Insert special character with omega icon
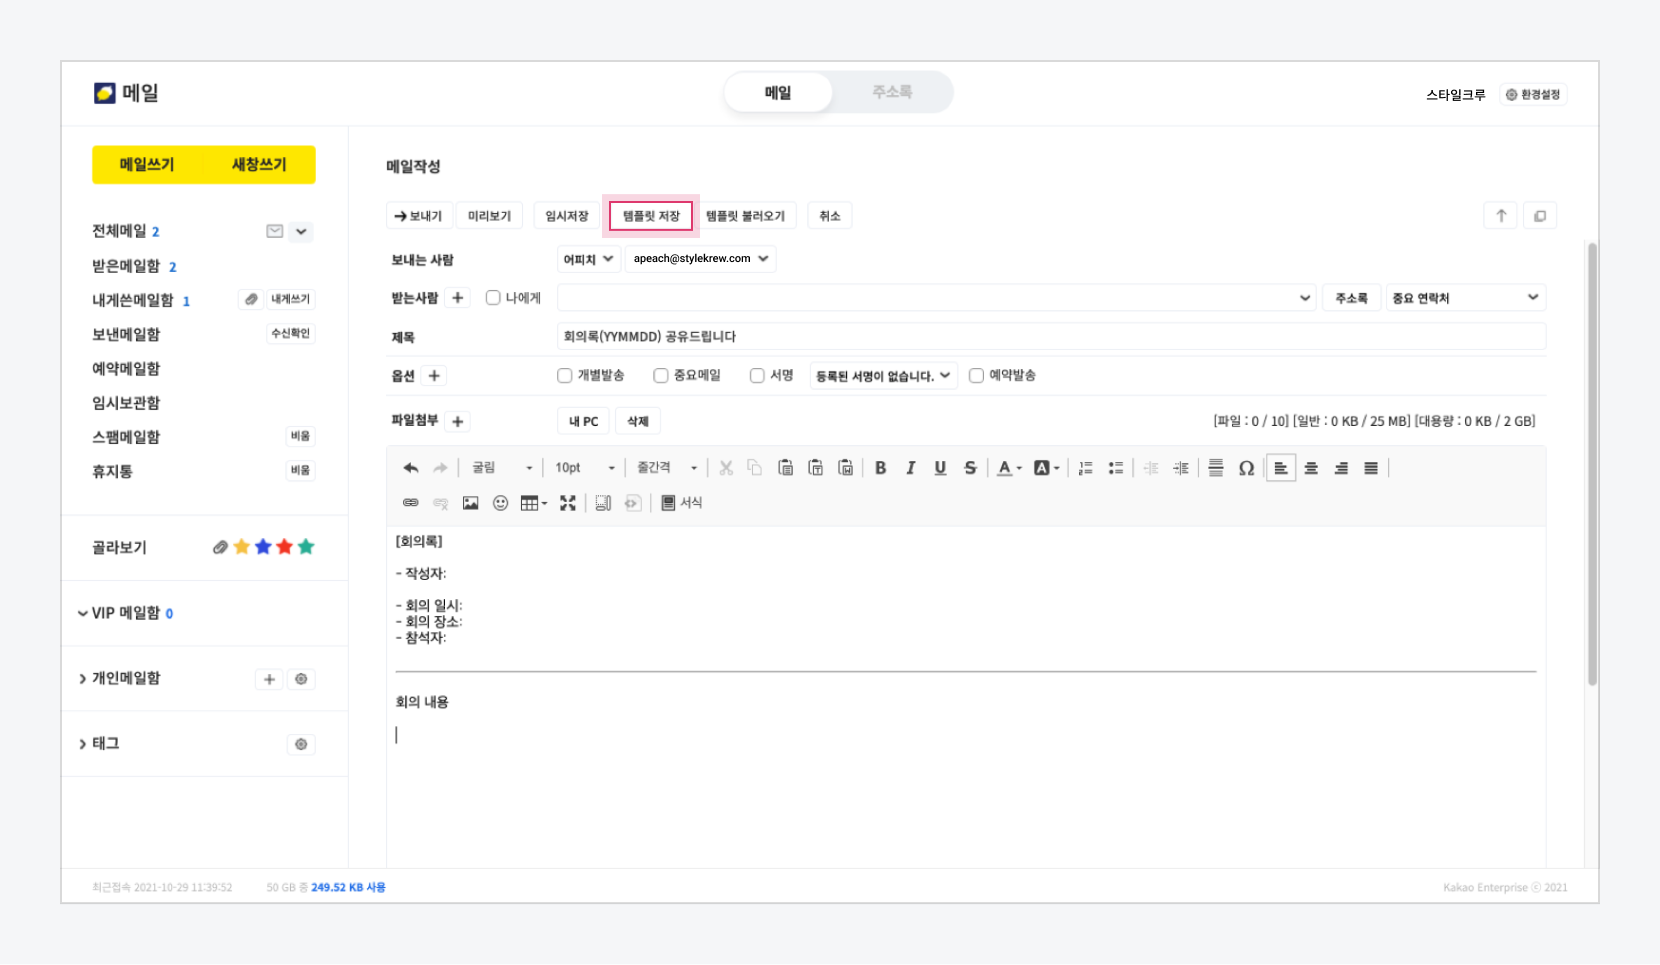This screenshot has width=1660, height=965. click(1246, 468)
